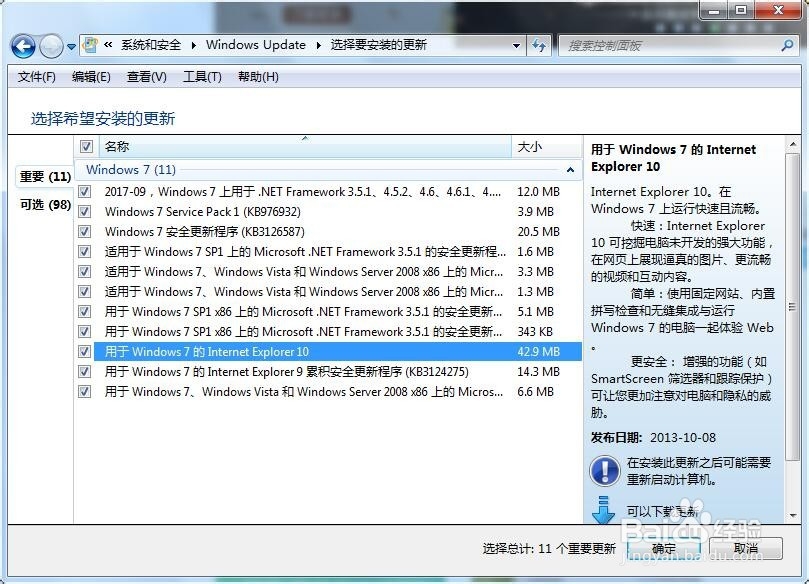This screenshot has height=584, width=809.
Task: Click the restart-required warning icon
Action: [x=605, y=471]
